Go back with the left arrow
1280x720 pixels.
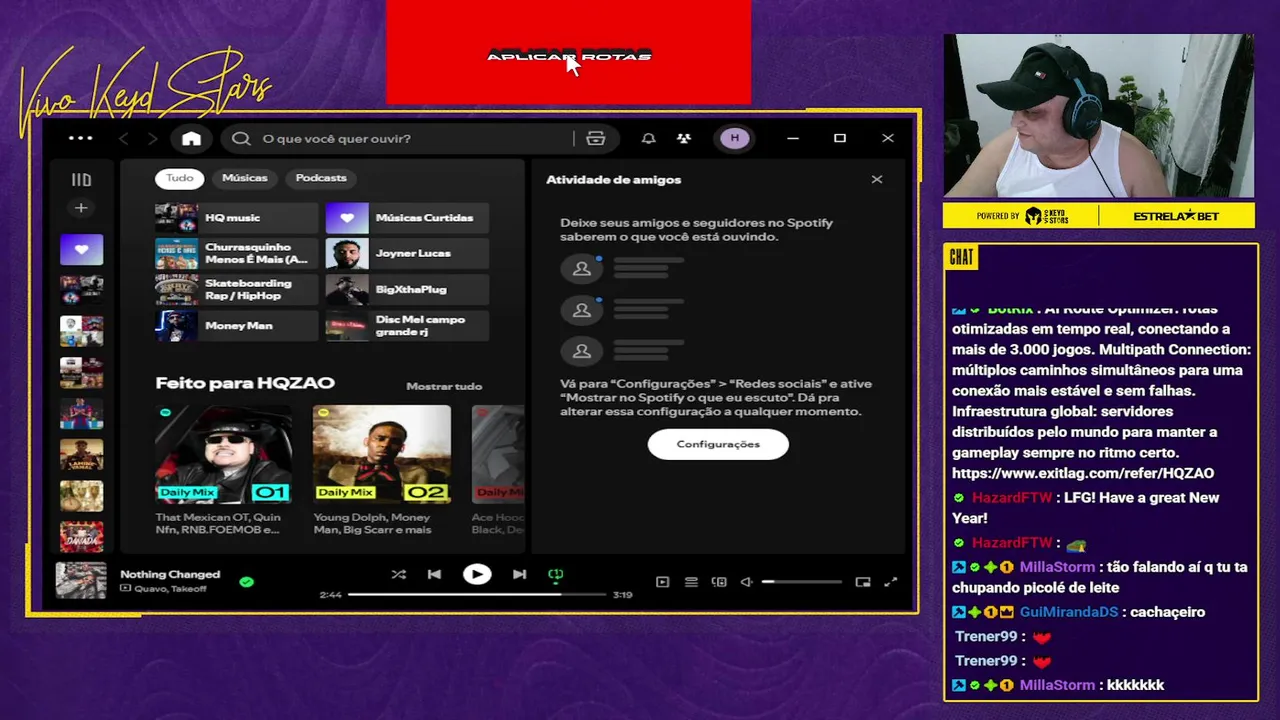tap(124, 139)
